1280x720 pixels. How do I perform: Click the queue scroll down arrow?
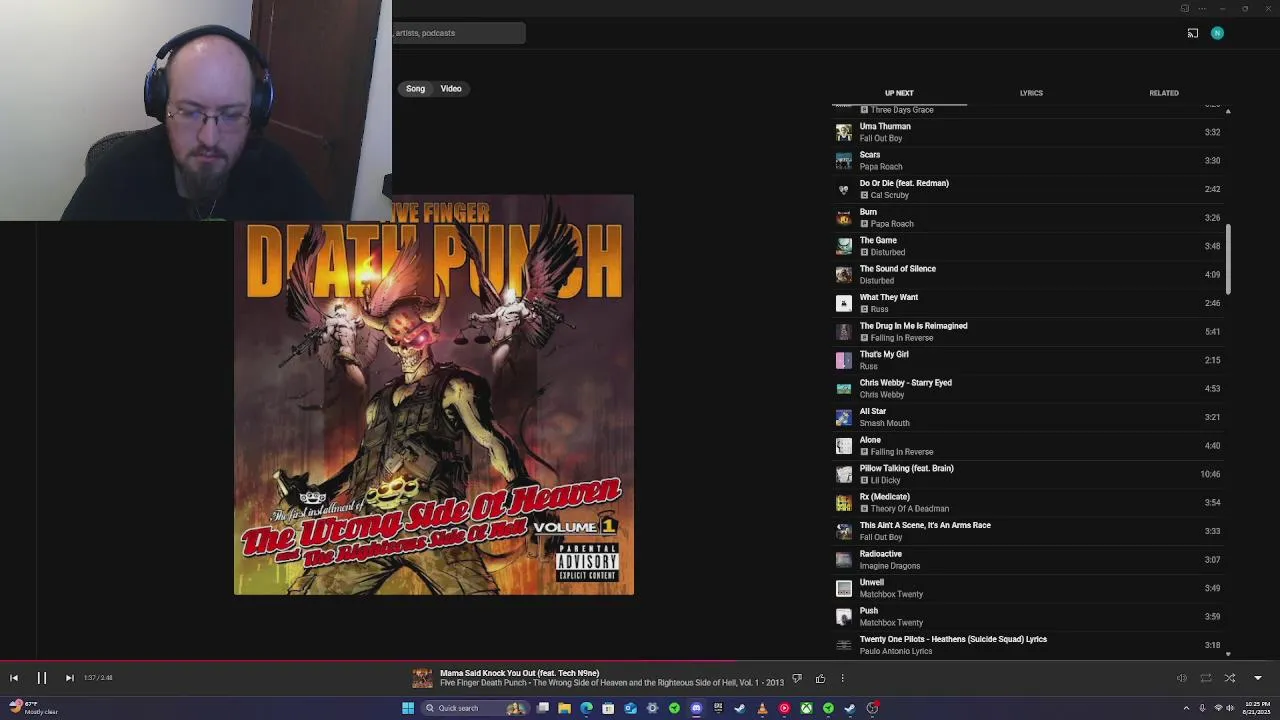1228,652
